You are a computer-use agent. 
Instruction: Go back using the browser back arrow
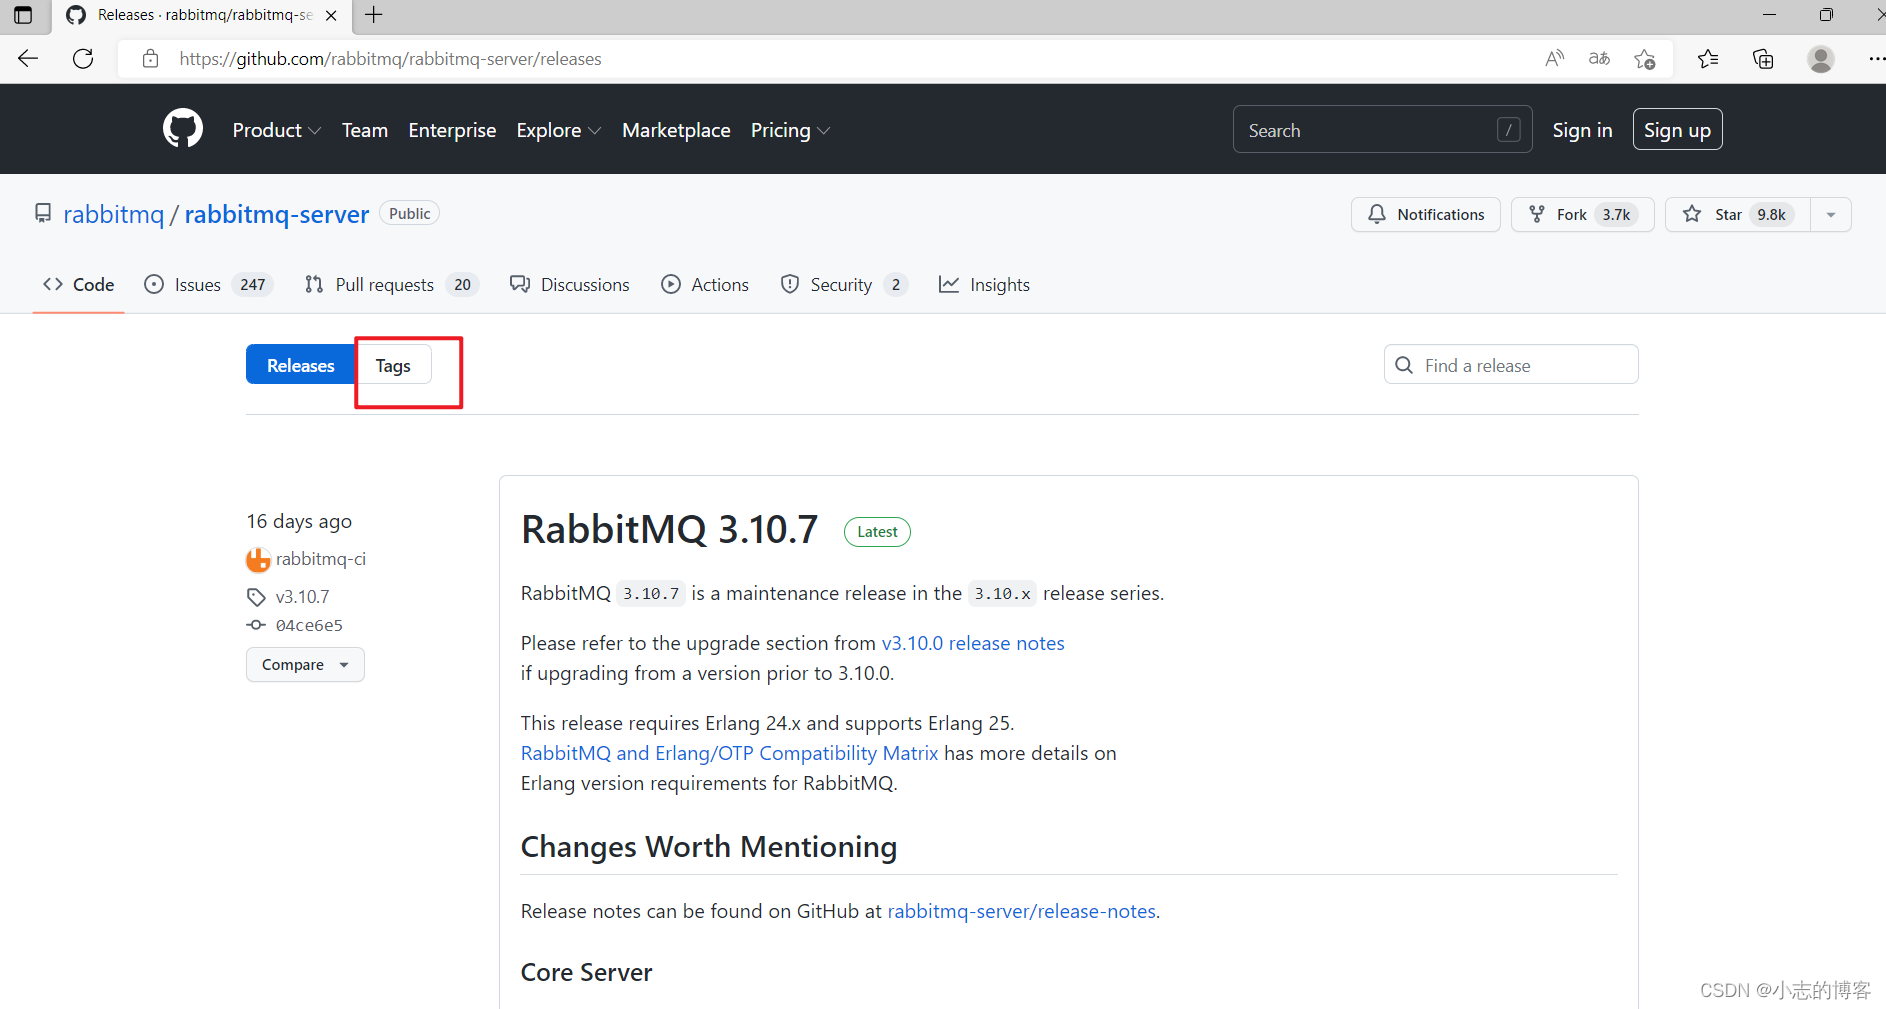coord(28,59)
